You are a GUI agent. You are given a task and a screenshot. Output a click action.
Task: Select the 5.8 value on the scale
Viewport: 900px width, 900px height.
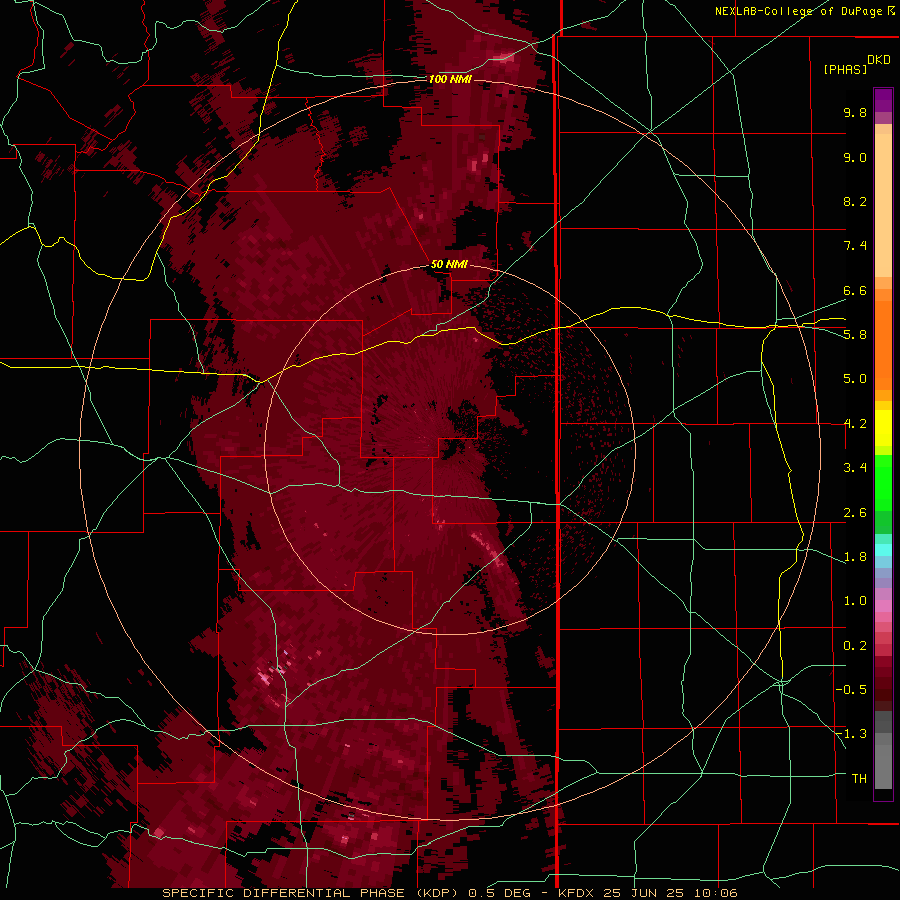tap(855, 335)
